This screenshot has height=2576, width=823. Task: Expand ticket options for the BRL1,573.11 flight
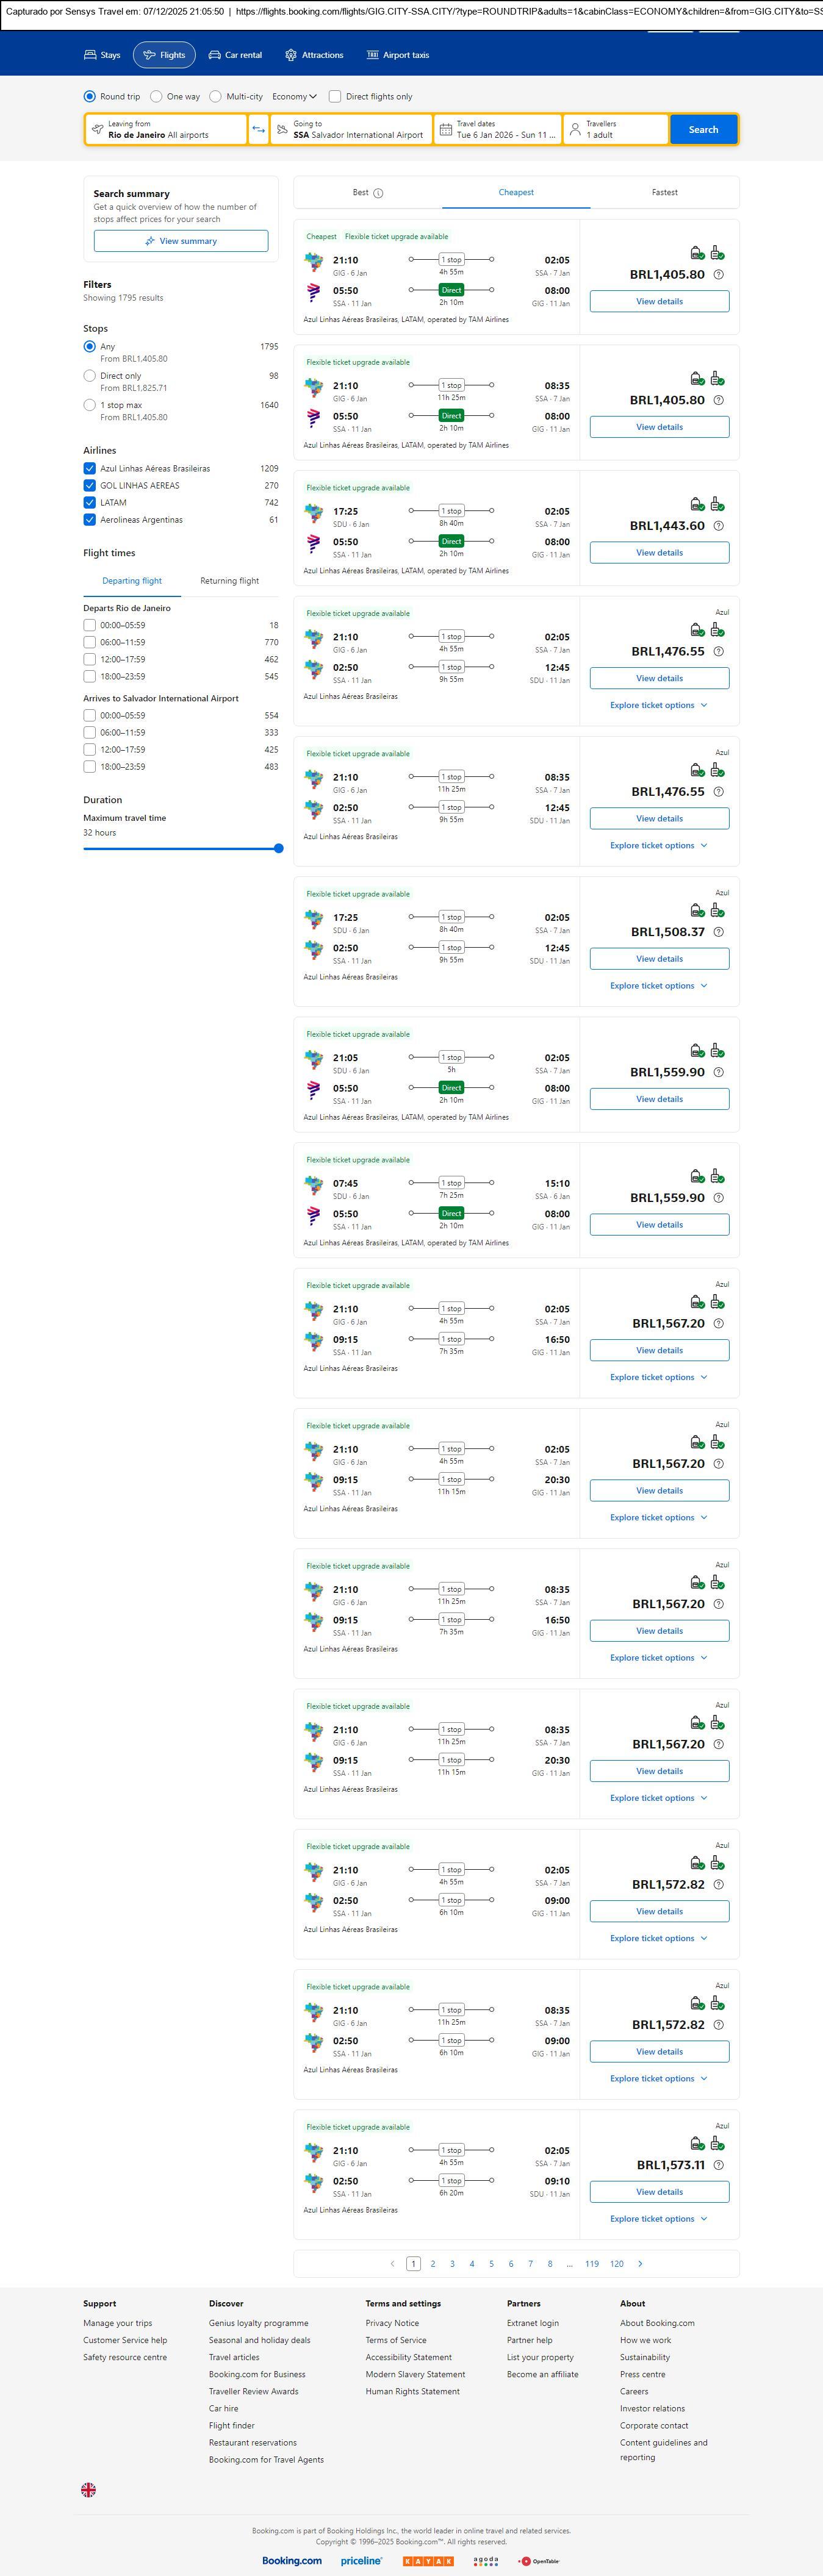659,2218
